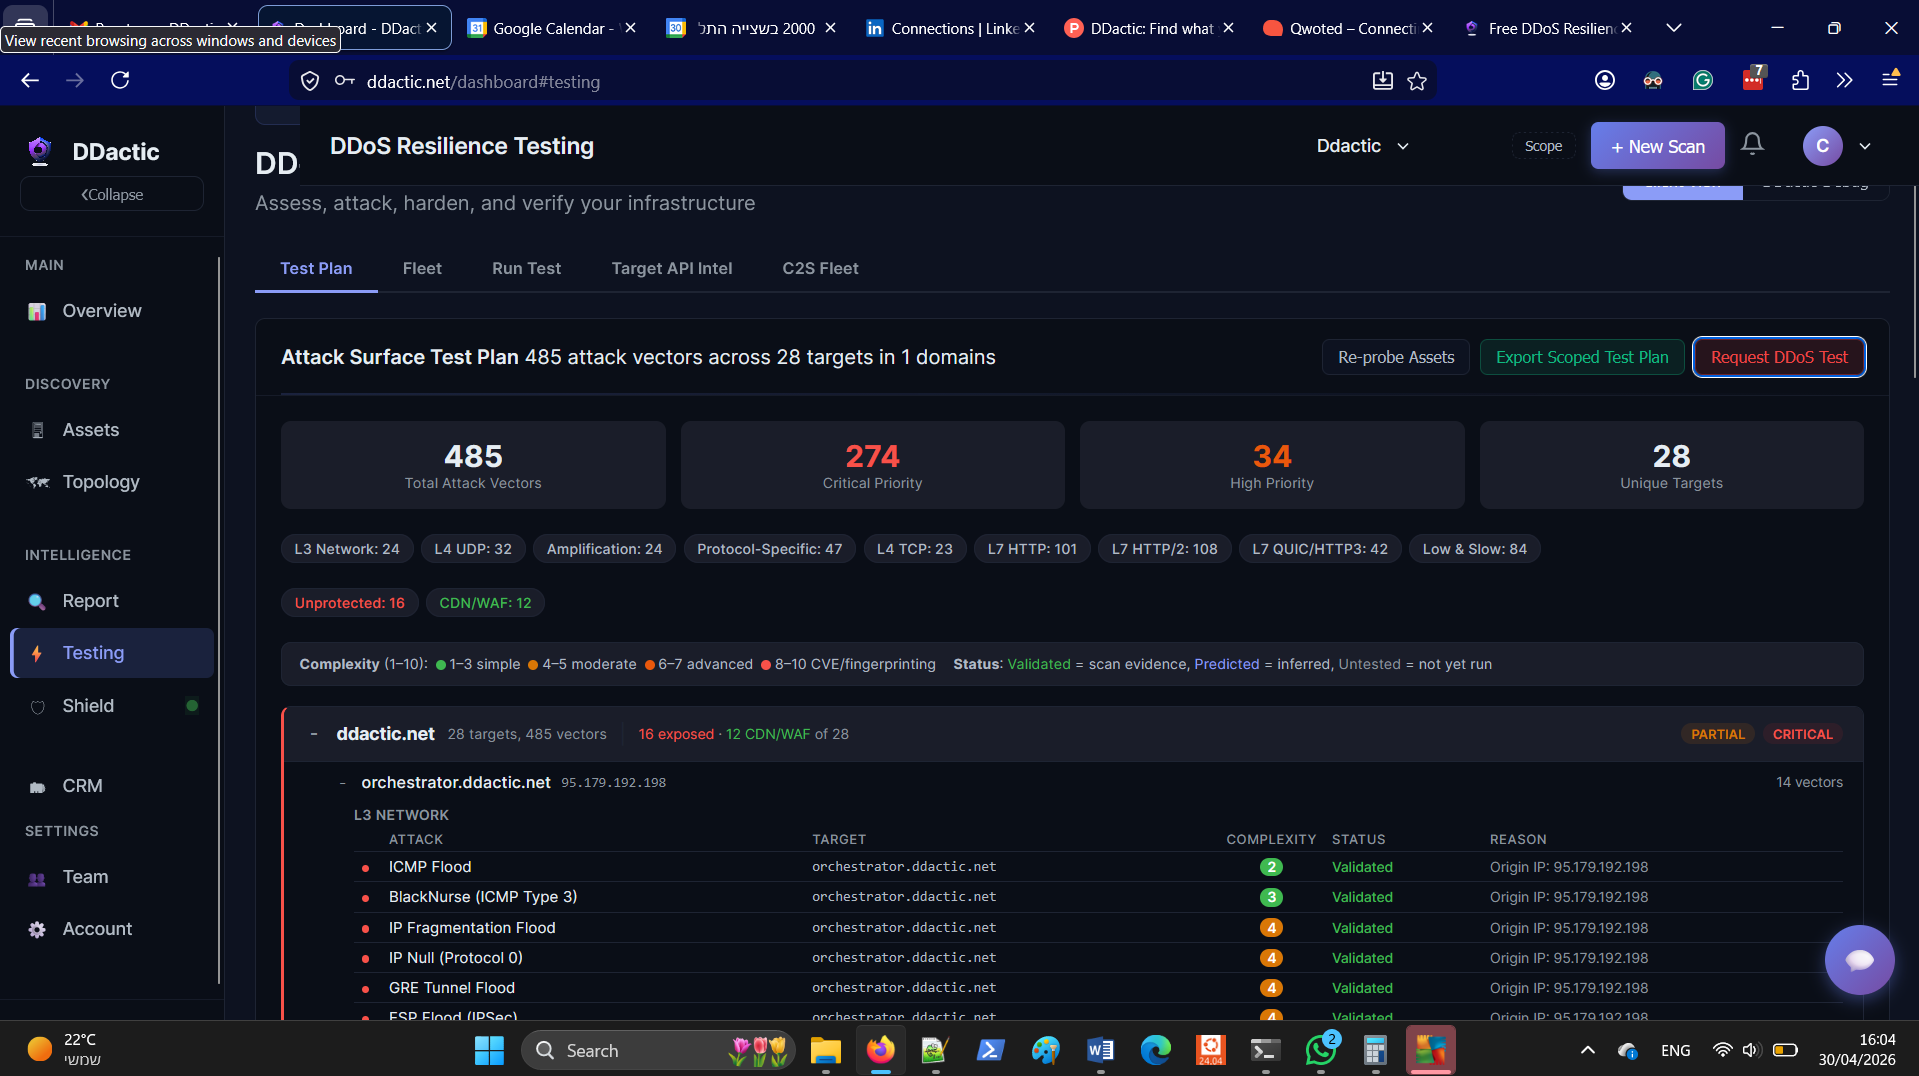Screen dimensions: 1919x1076
Task: Click the GRE Tunnel Flood attack row
Action: (x=1098, y=988)
